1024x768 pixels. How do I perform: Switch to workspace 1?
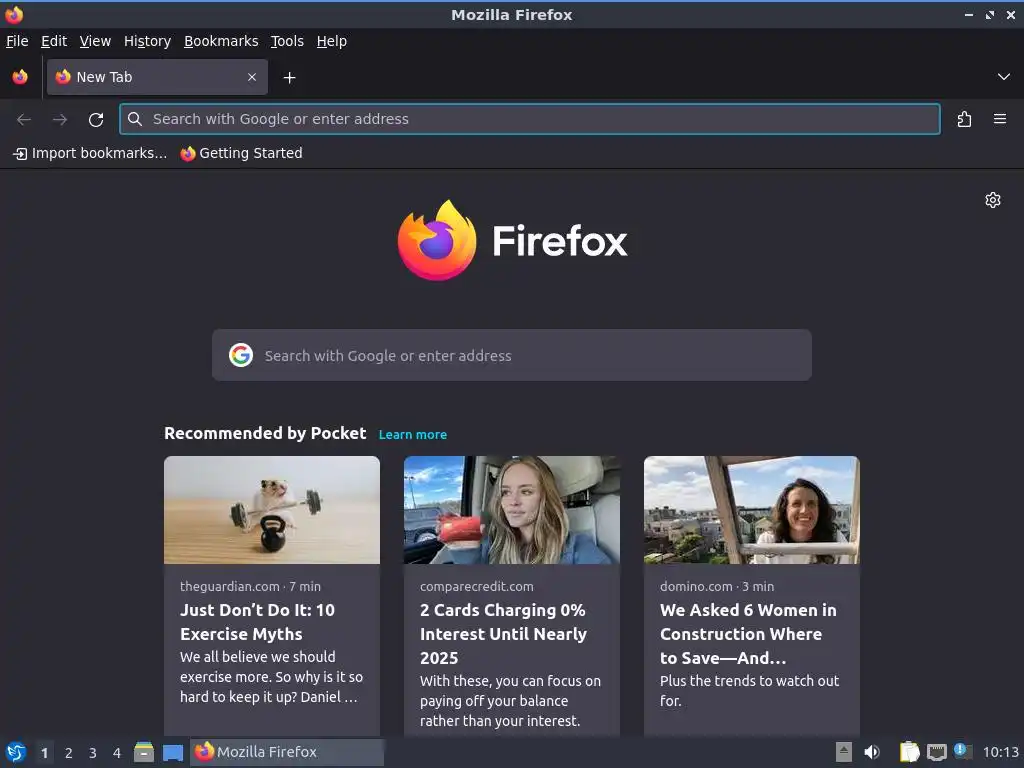(x=44, y=753)
